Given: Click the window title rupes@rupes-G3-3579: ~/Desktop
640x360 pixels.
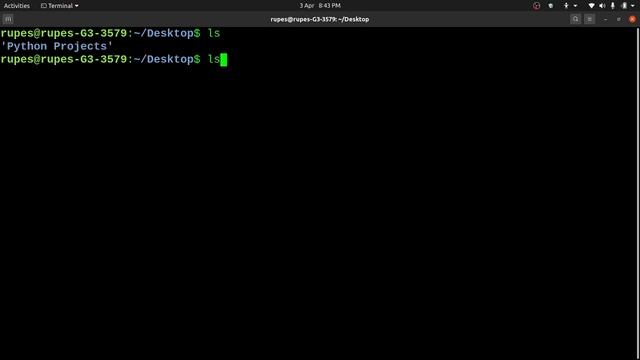Looking at the screenshot, I should (320, 19).
